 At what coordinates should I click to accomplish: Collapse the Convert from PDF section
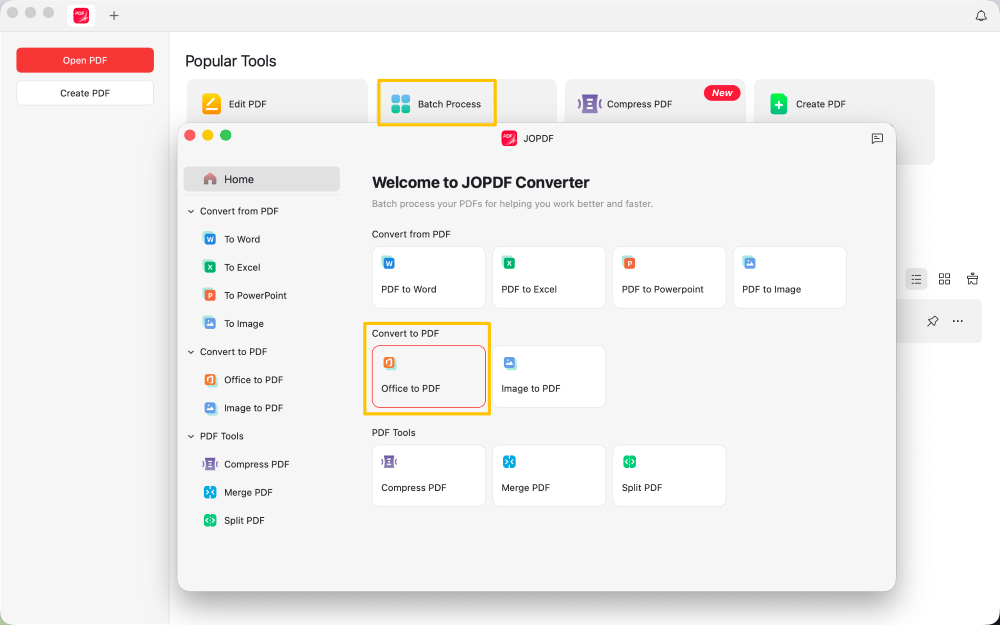pos(191,211)
